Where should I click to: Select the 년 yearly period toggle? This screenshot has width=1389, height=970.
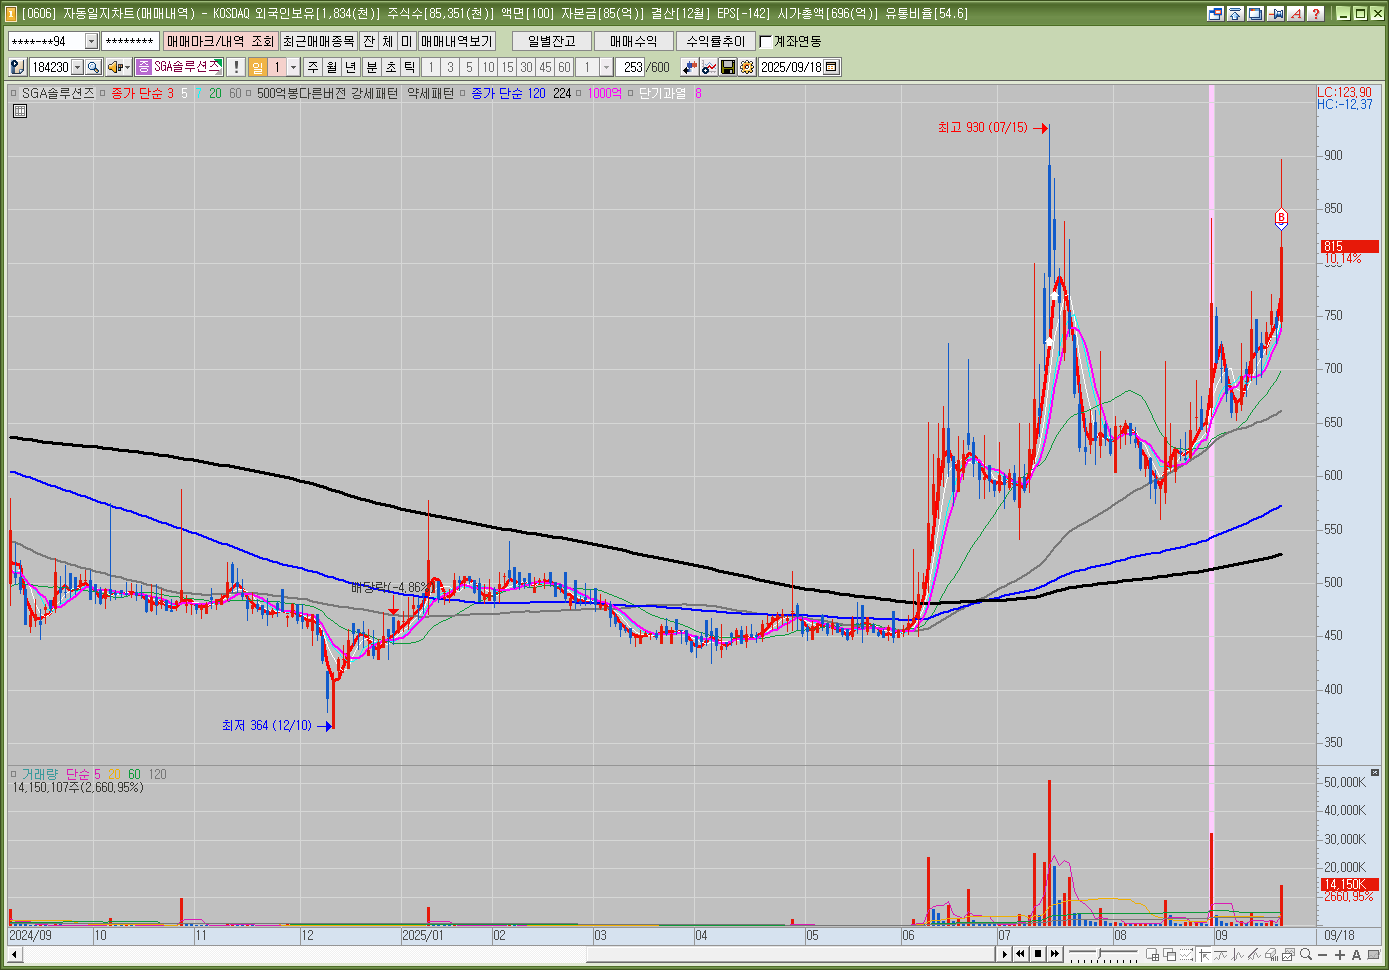pos(351,67)
